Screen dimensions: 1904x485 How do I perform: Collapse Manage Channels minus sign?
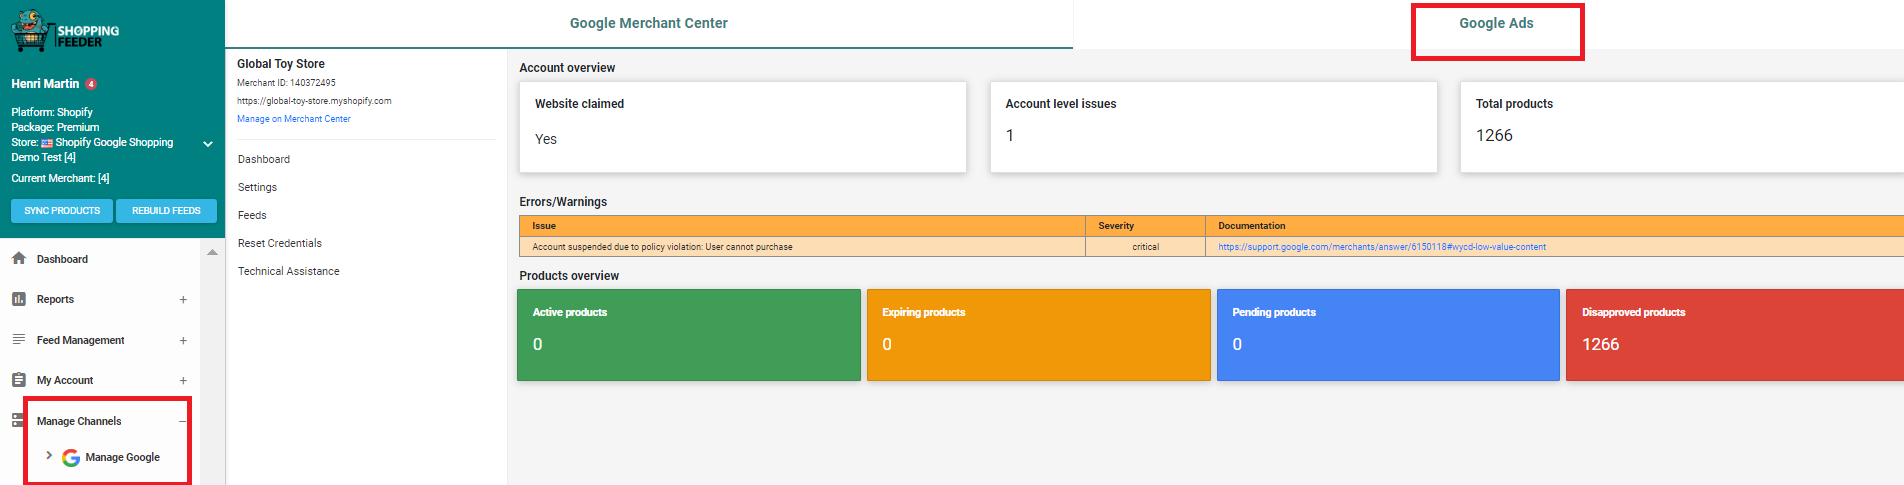(183, 422)
